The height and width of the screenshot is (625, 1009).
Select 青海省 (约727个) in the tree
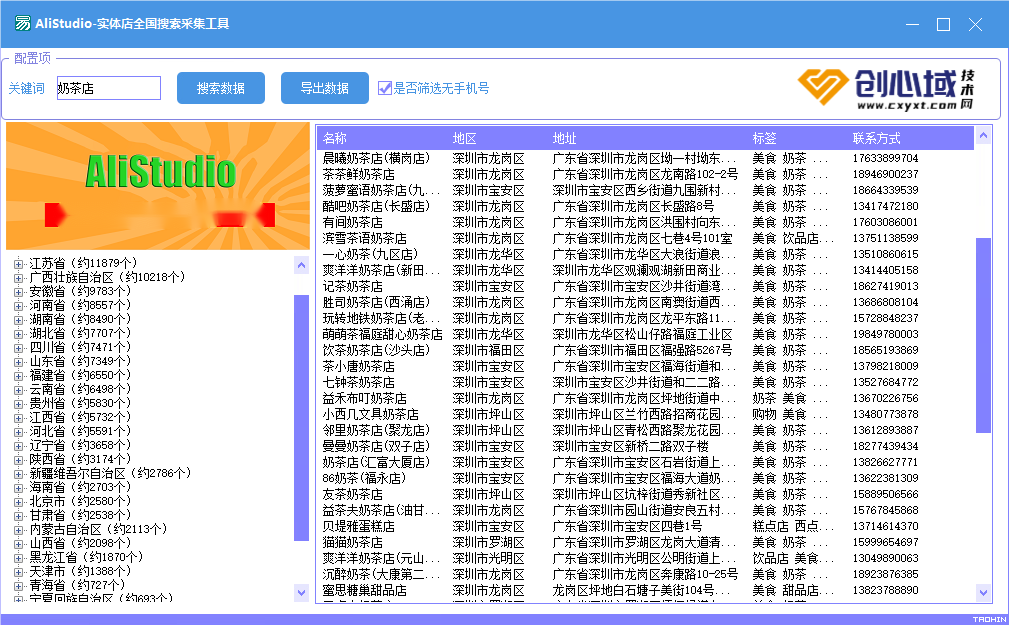(77, 586)
